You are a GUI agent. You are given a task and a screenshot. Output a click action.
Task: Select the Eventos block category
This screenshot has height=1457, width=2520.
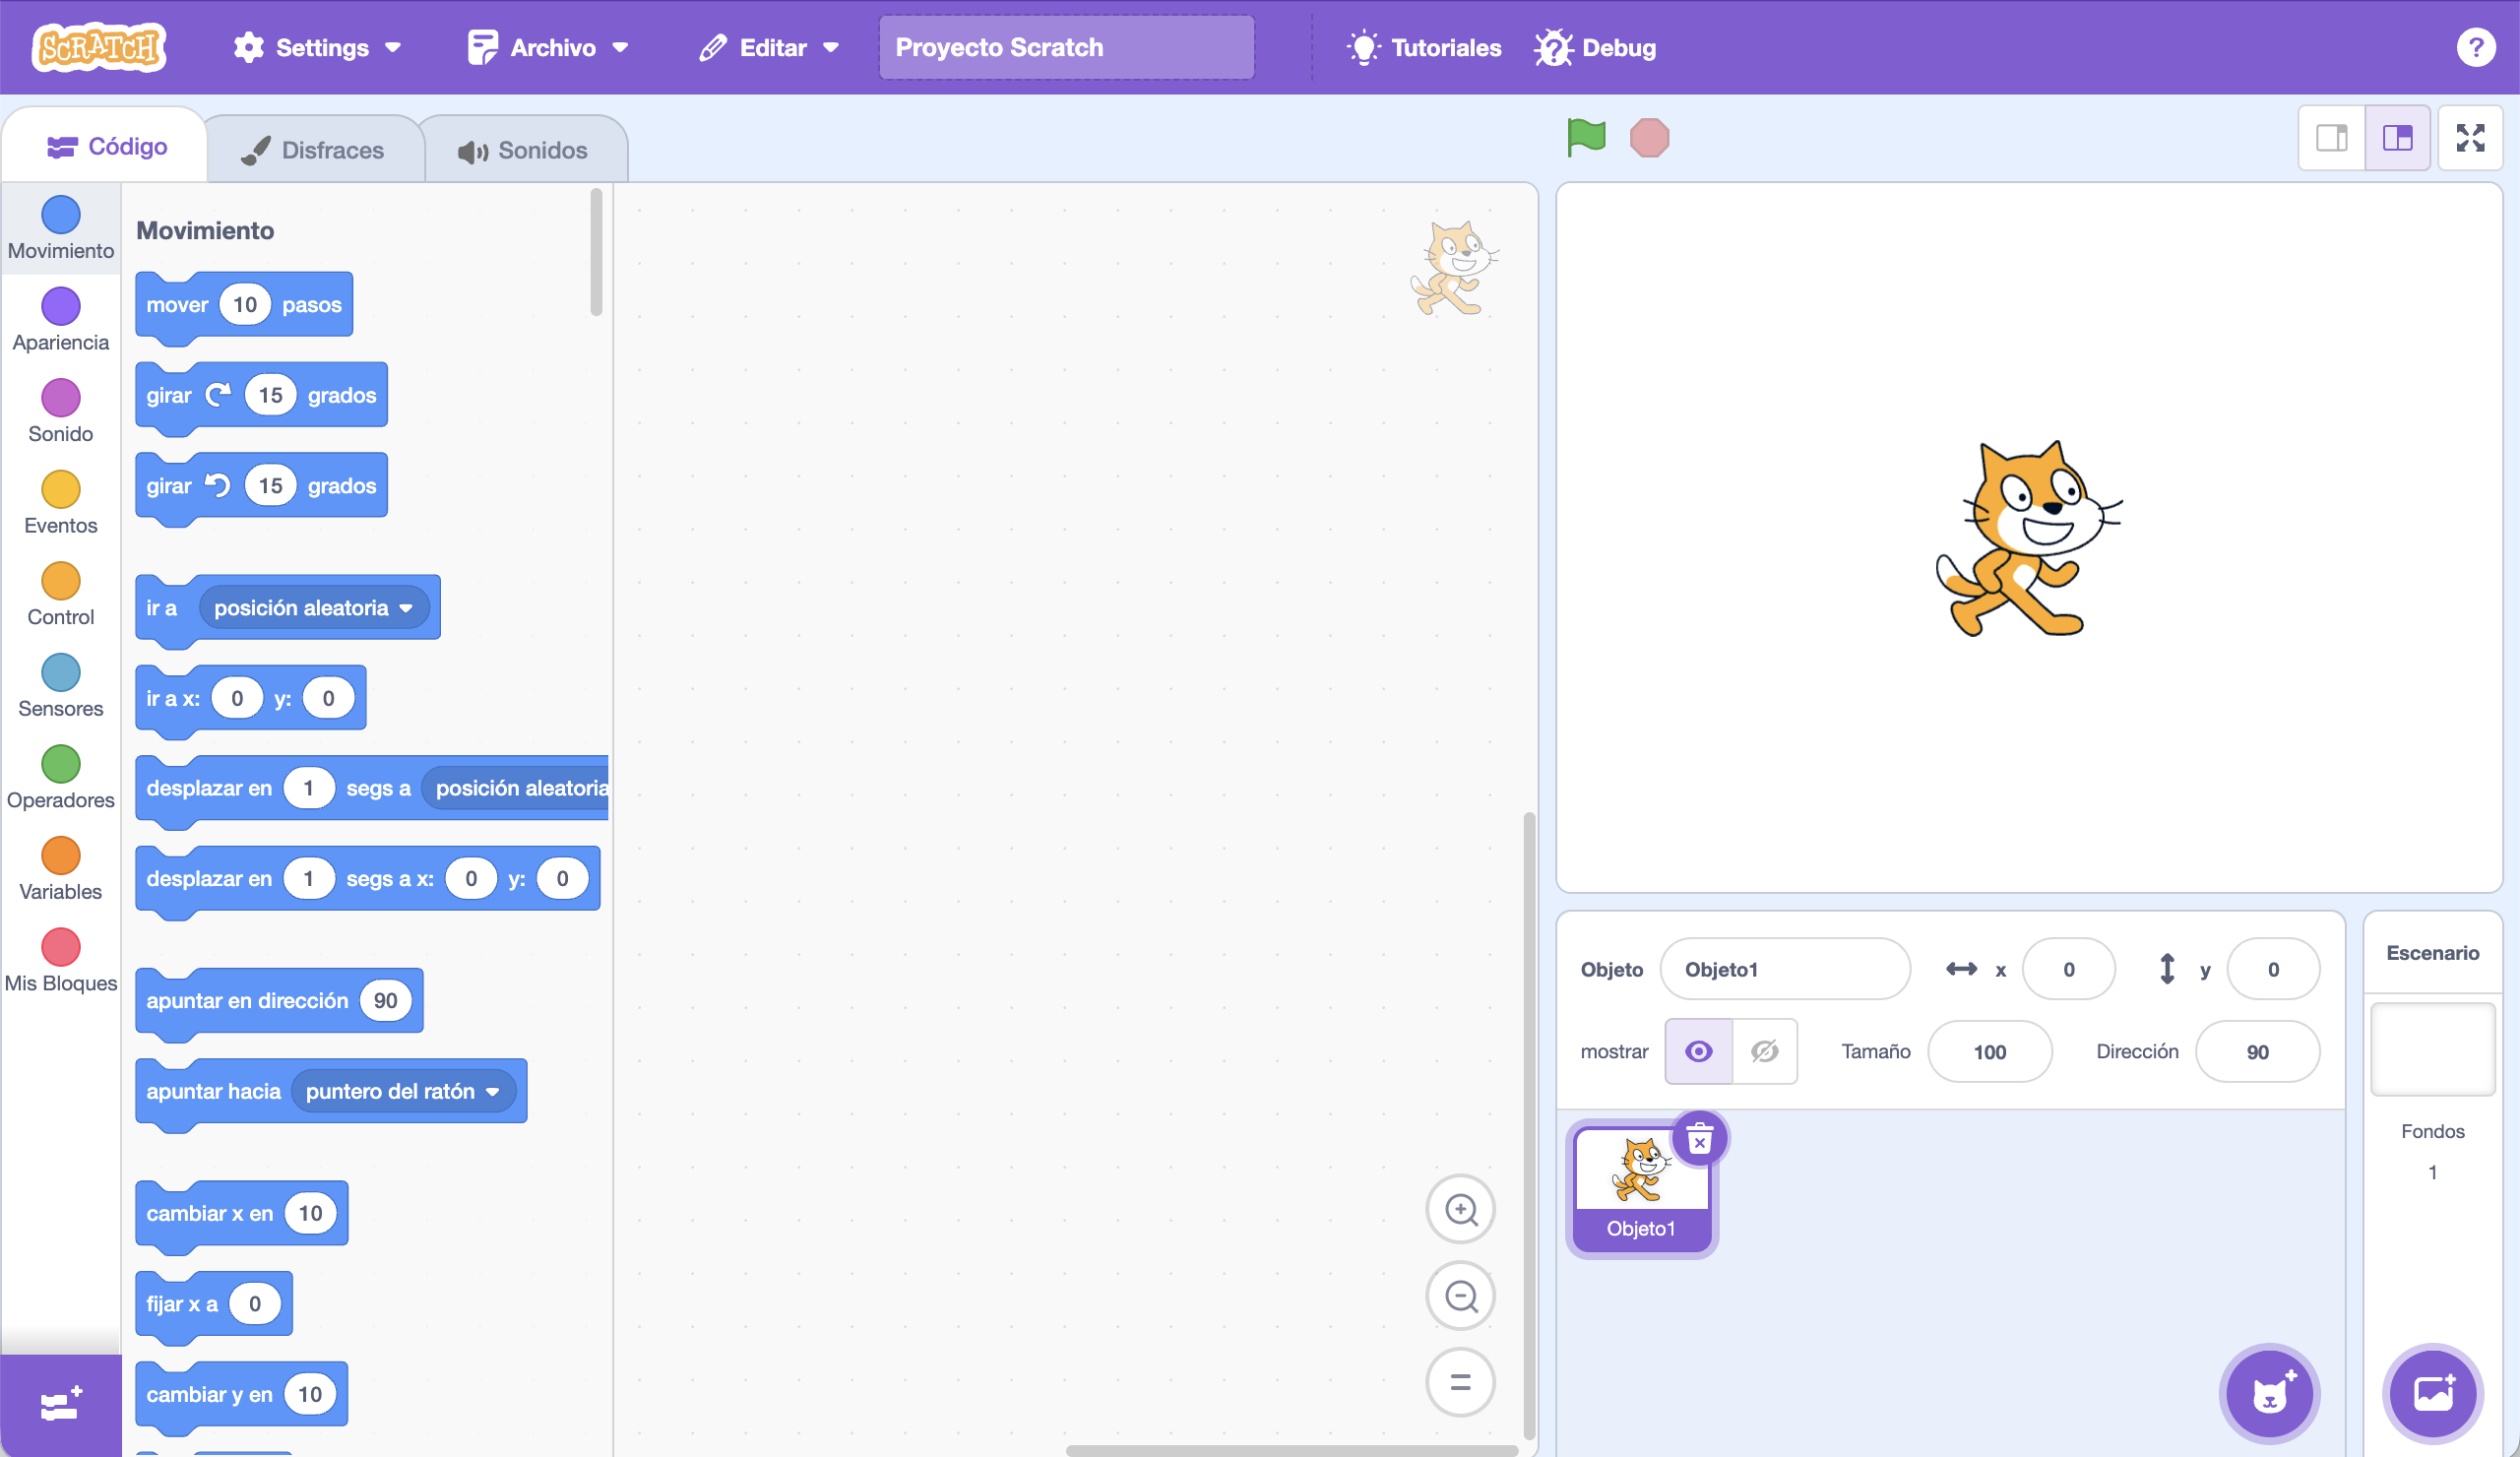pyautogui.click(x=59, y=501)
